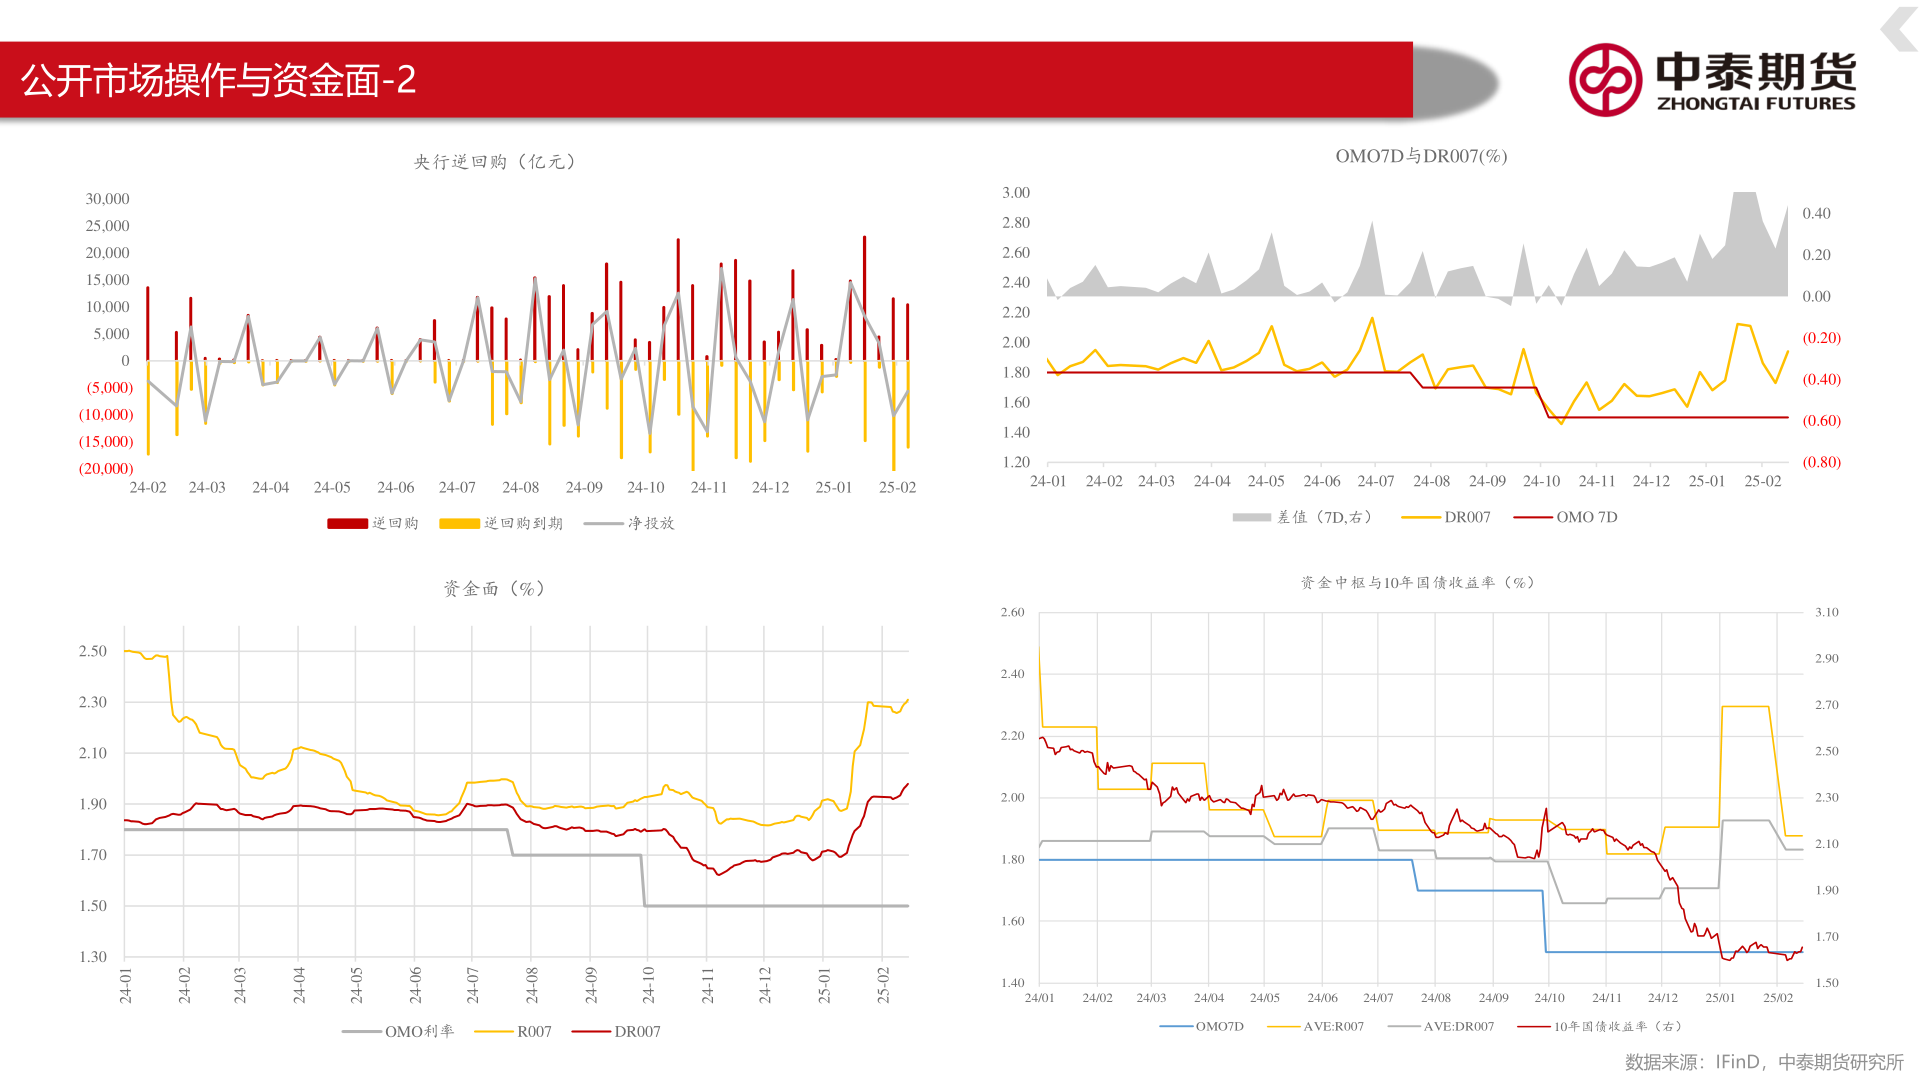Image resolution: width=1920 pixels, height=1080 pixels.
Task: Click the blue OMO7D legend line marker
Action: [1176, 1026]
